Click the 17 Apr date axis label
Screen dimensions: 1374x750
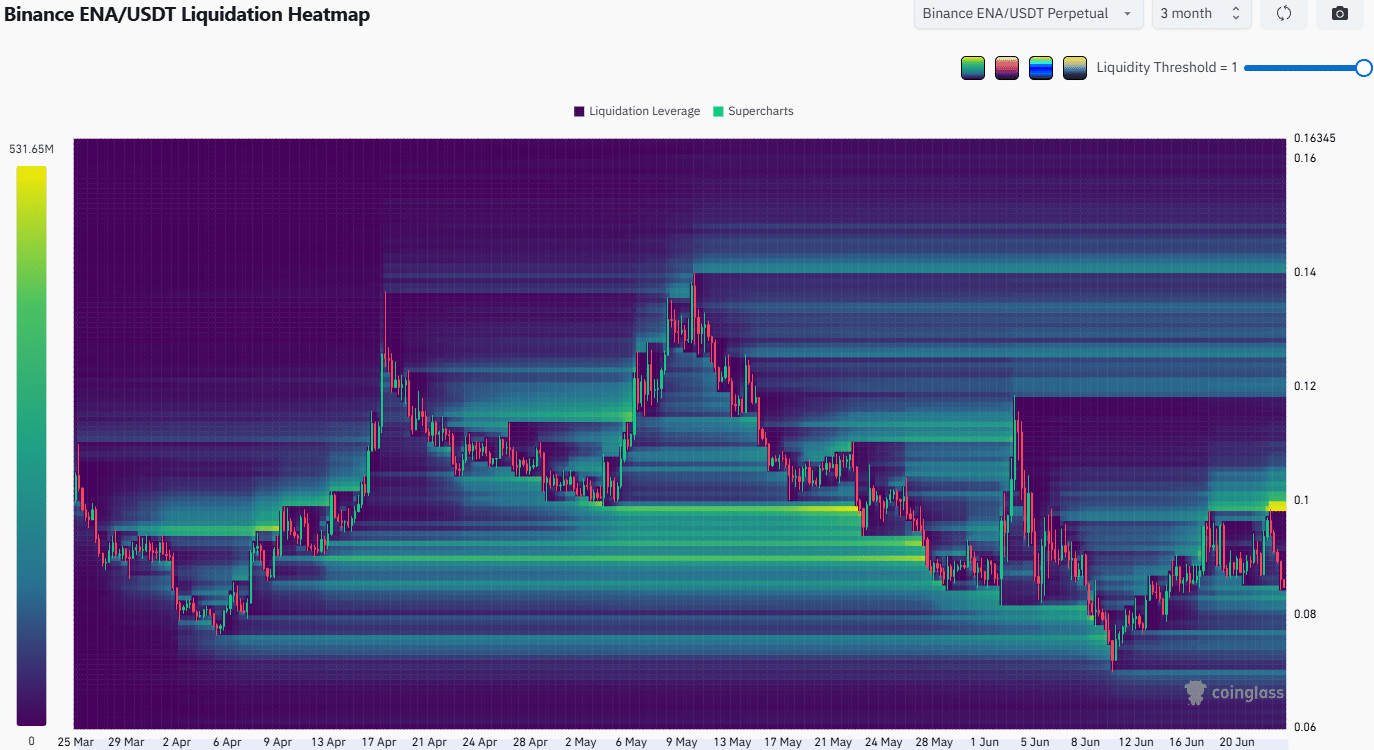(x=378, y=742)
